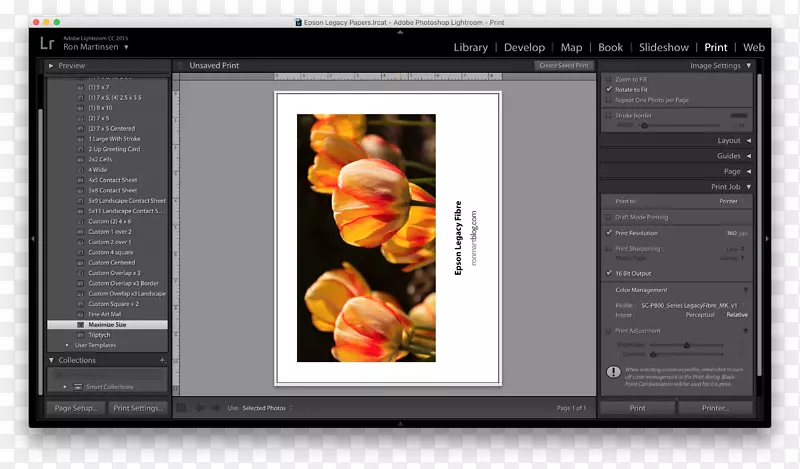Click the add collection plus icon
Image resolution: width=800 pixels, height=469 pixels.
pyautogui.click(x=163, y=360)
